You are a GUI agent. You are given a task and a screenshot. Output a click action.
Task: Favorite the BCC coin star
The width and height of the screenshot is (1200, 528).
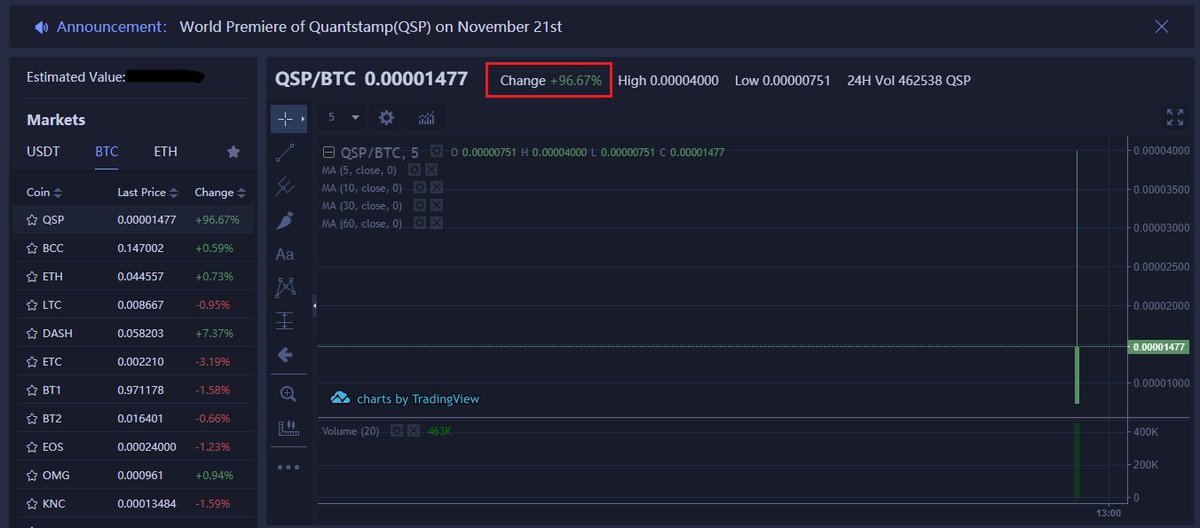(x=32, y=248)
